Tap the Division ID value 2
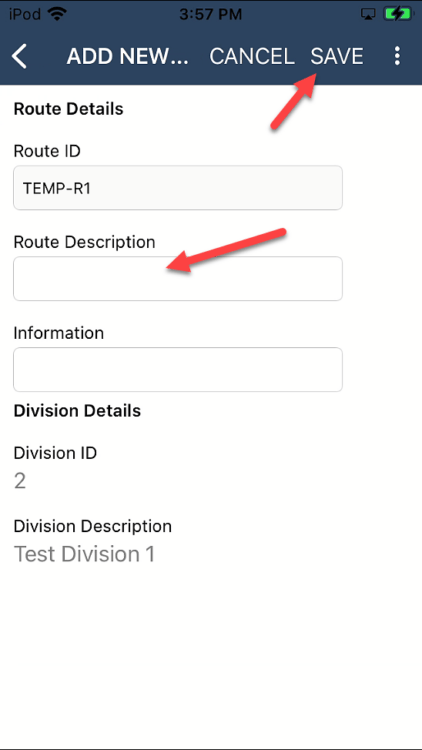This screenshot has width=422, height=750. coord(20,481)
